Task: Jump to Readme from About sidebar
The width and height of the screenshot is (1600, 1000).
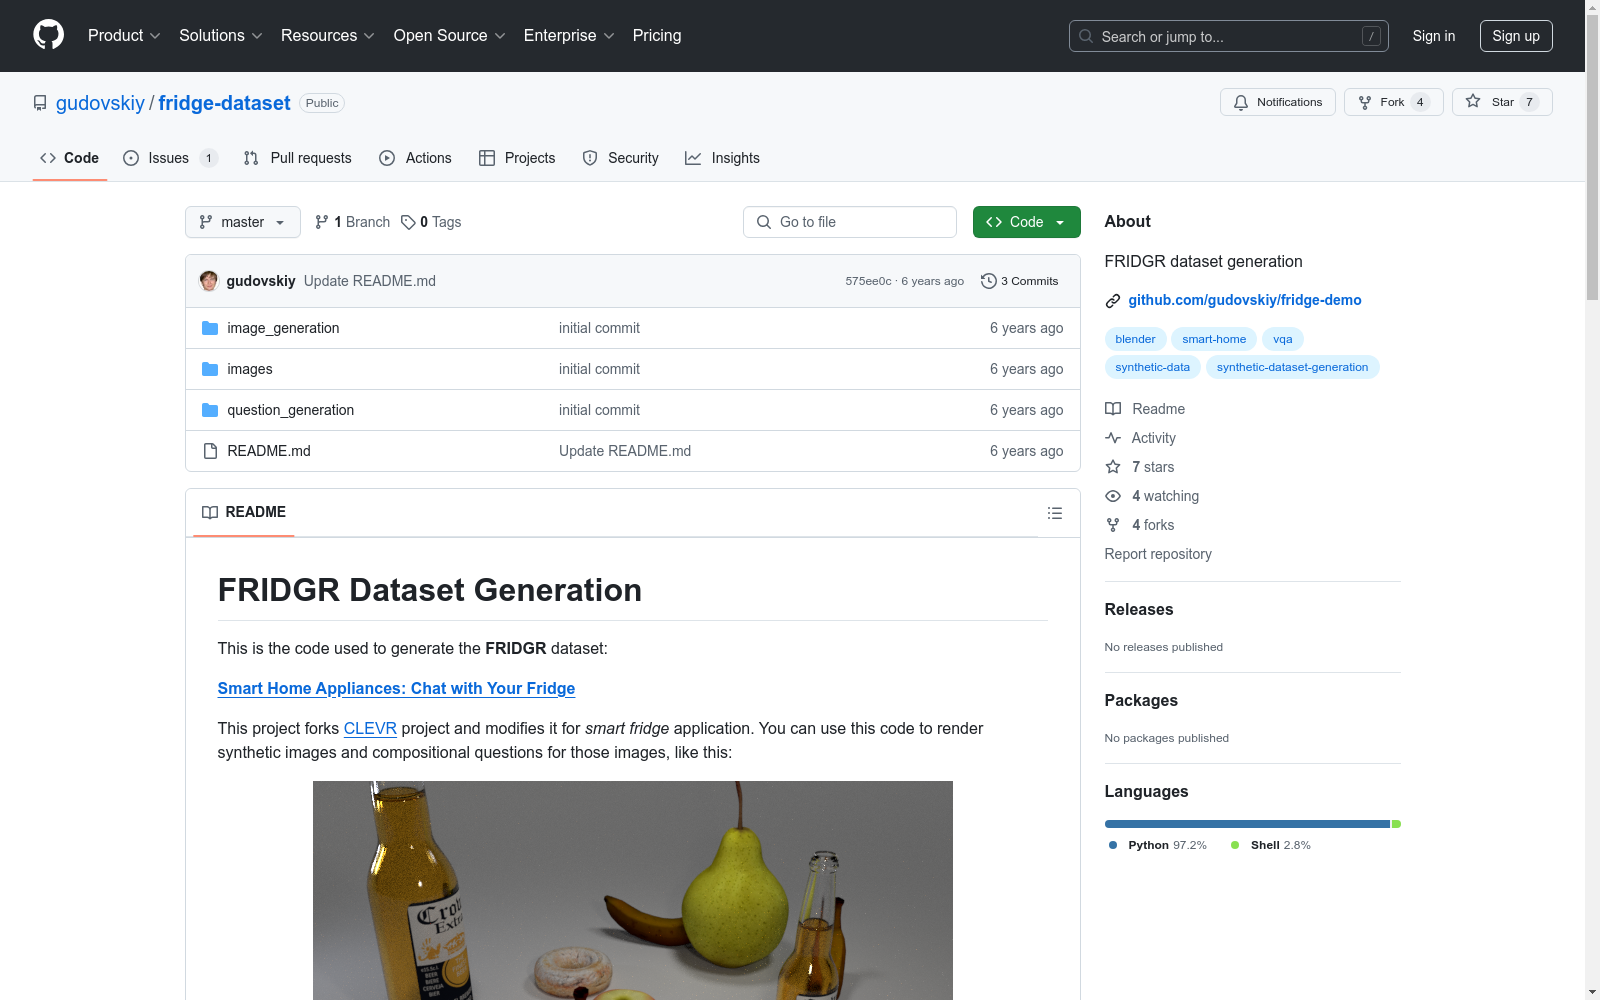Action: (x=1145, y=409)
